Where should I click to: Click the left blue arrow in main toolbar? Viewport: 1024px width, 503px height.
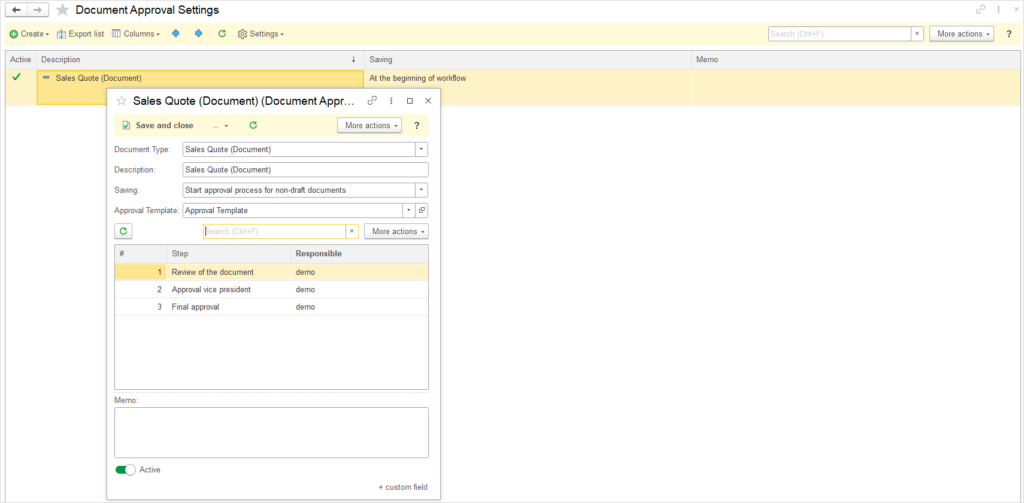(176, 34)
